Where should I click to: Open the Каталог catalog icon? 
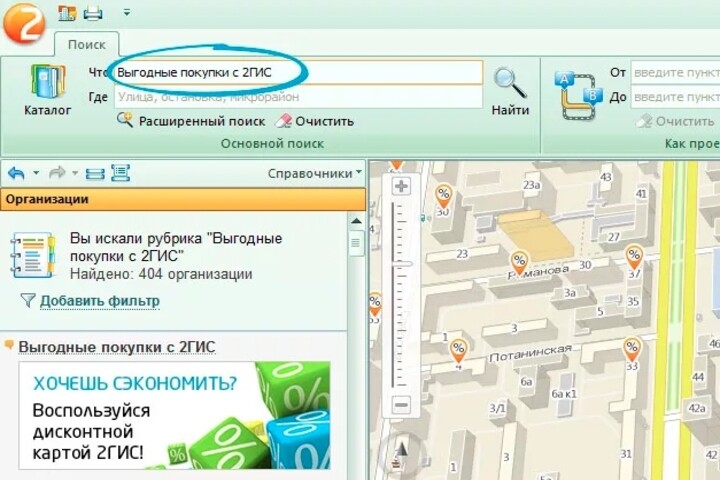tap(47, 90)
